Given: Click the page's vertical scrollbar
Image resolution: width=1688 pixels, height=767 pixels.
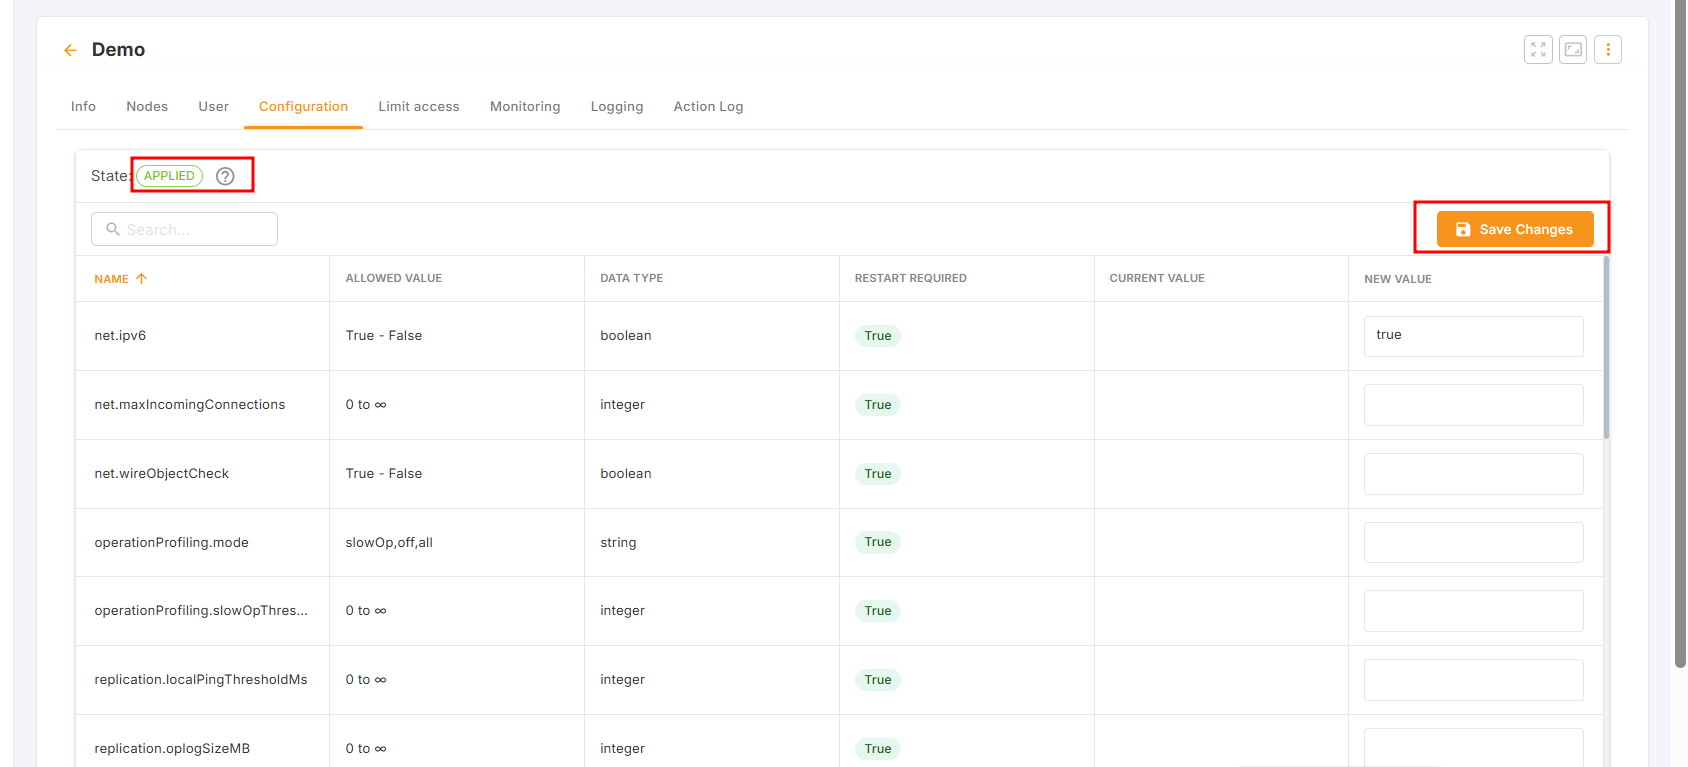Looking at the screenshot, I should (x=1680, y=334).
